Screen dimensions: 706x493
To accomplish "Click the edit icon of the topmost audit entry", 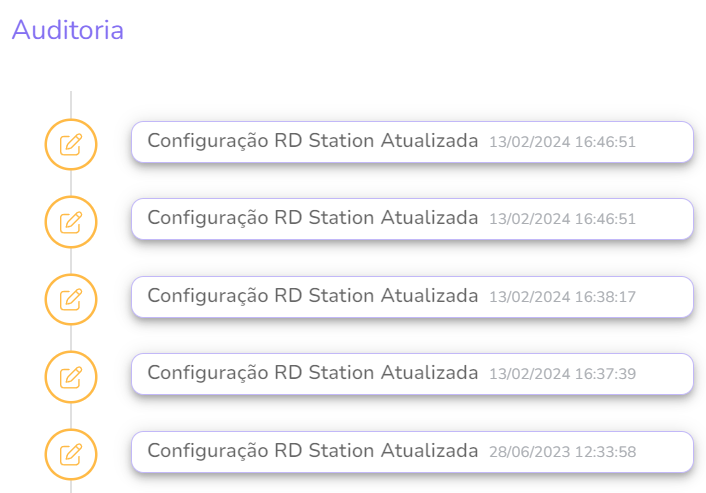I will point(71,145).
